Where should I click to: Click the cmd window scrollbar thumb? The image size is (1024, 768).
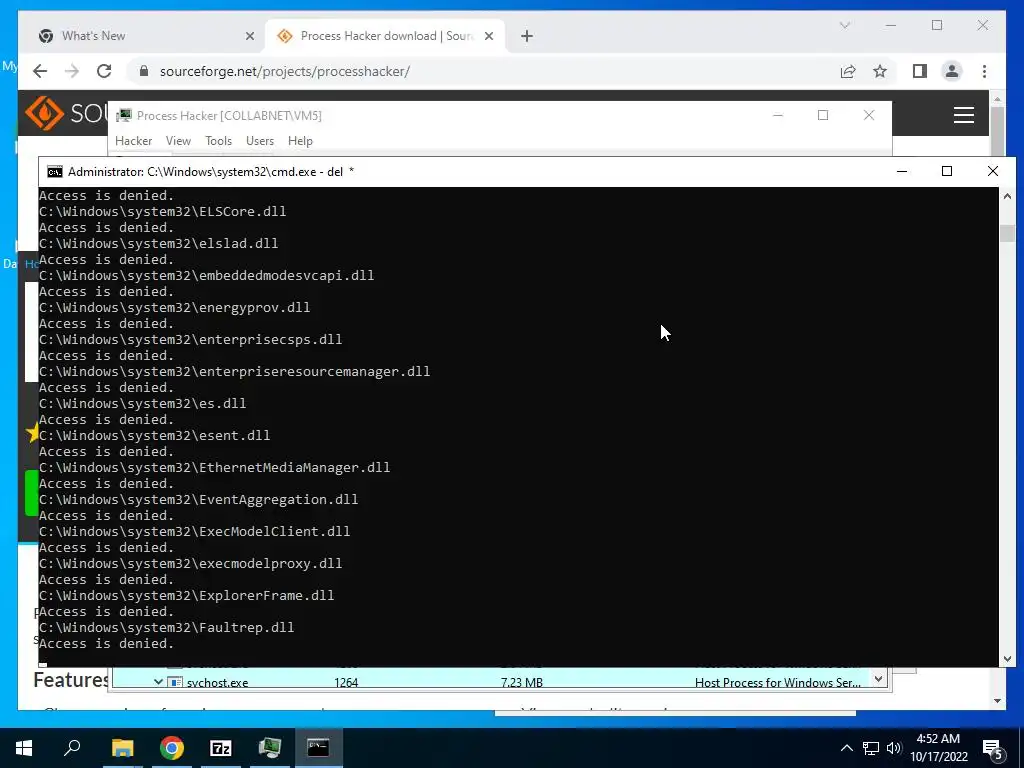point(1007,233)
